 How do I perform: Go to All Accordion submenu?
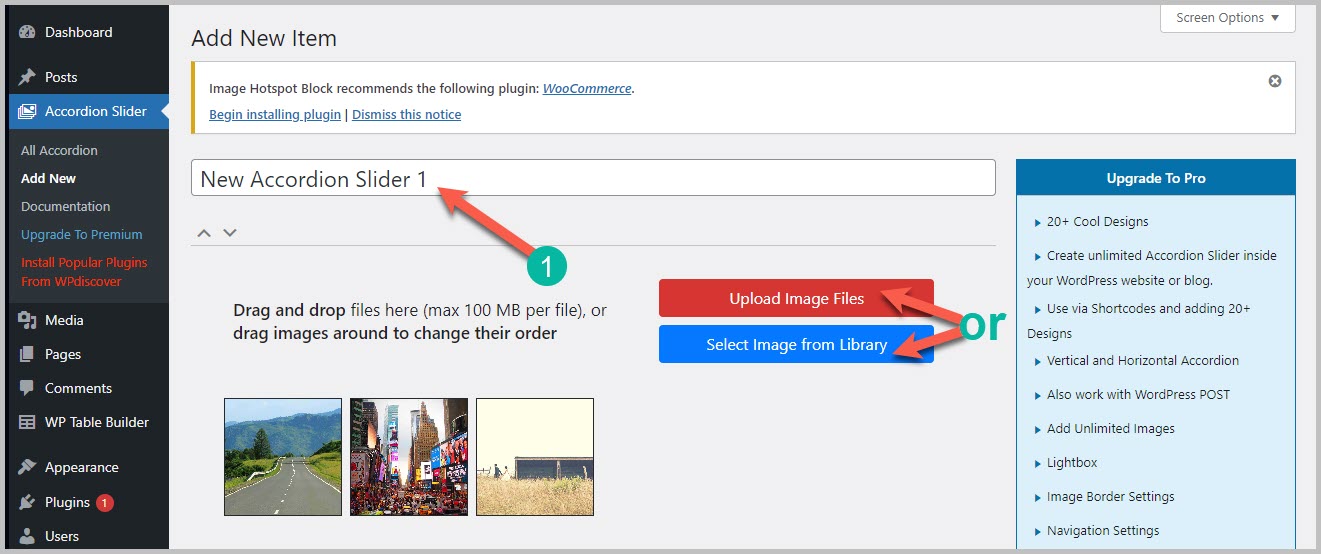pos(59,150)
